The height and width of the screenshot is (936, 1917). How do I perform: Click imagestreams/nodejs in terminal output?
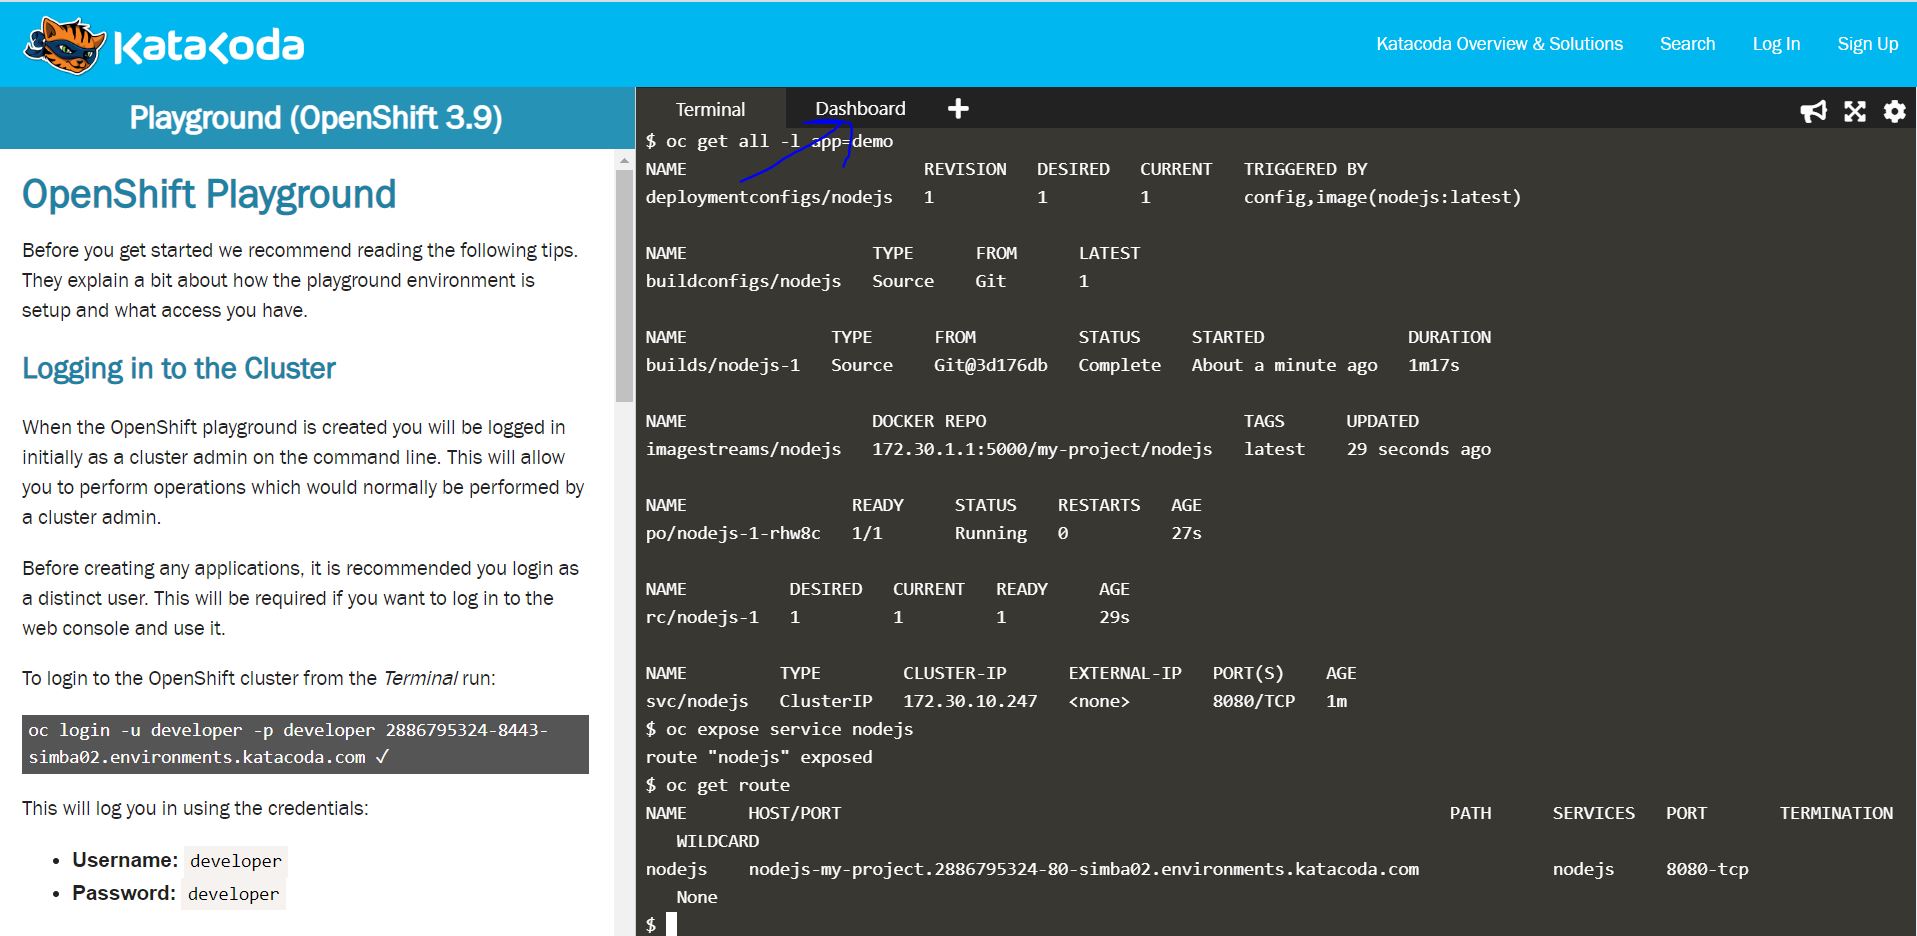coord(743,449)
